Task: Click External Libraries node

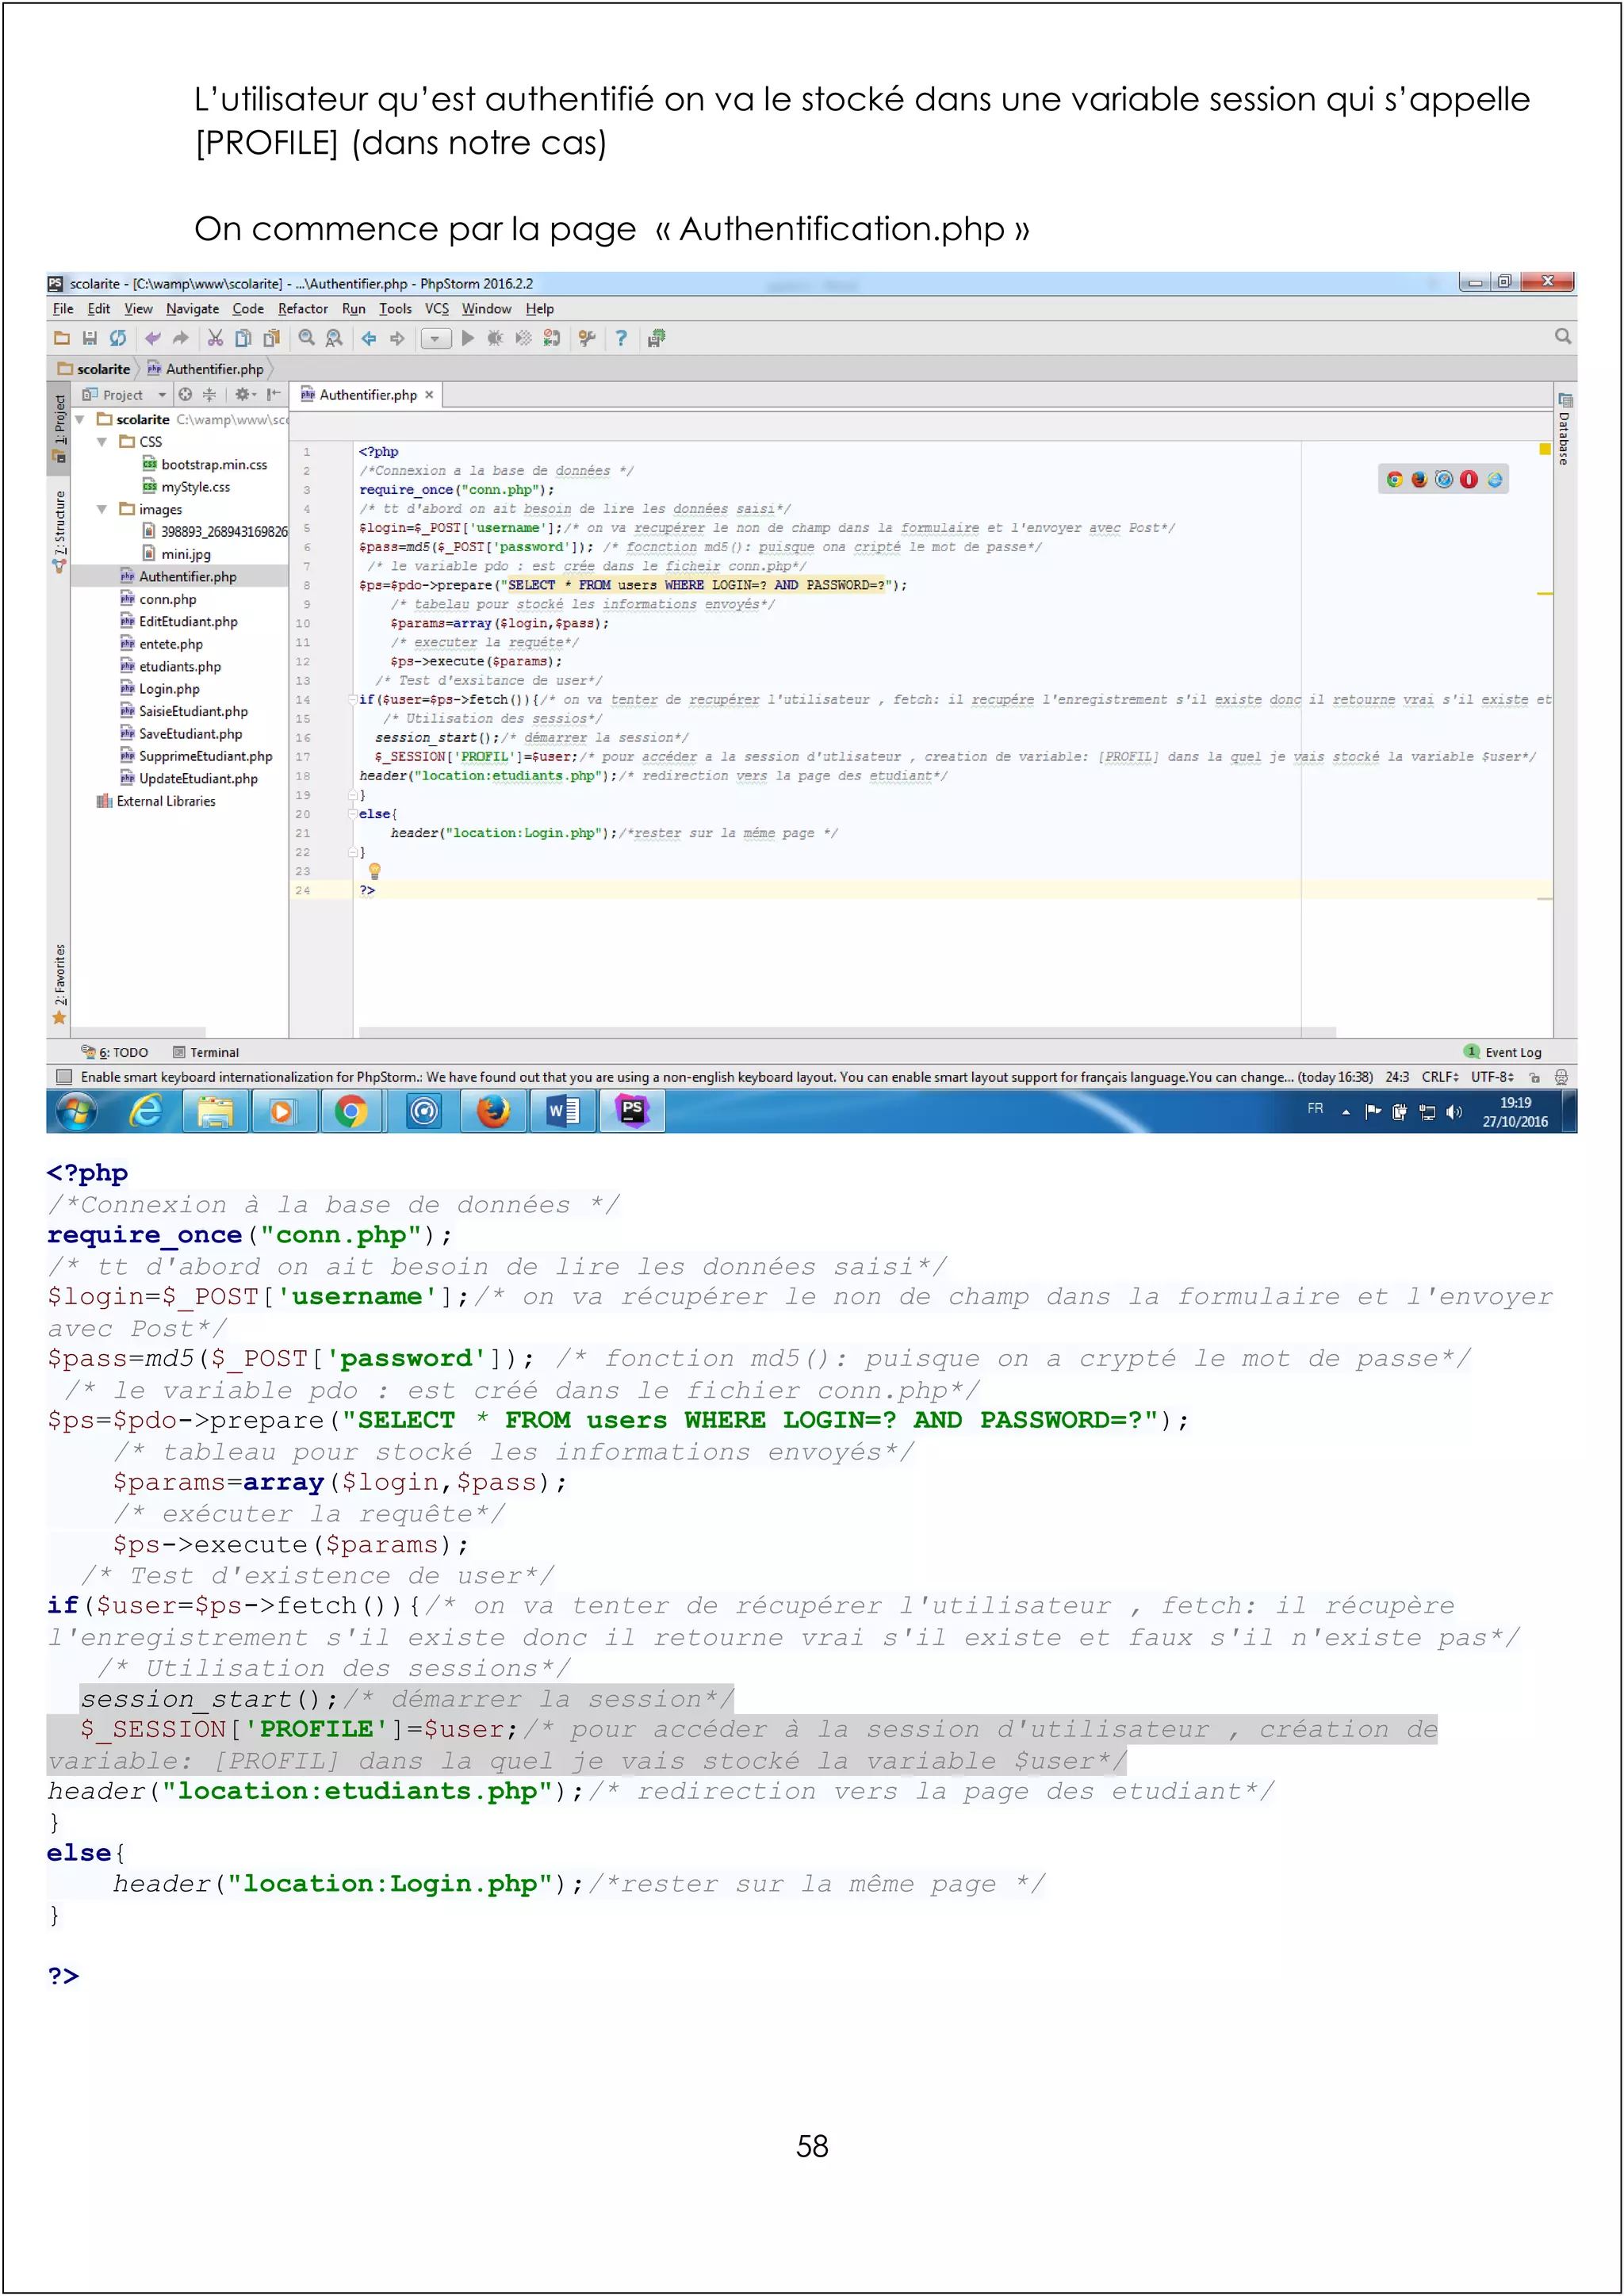Action: (x=156, y=801)
